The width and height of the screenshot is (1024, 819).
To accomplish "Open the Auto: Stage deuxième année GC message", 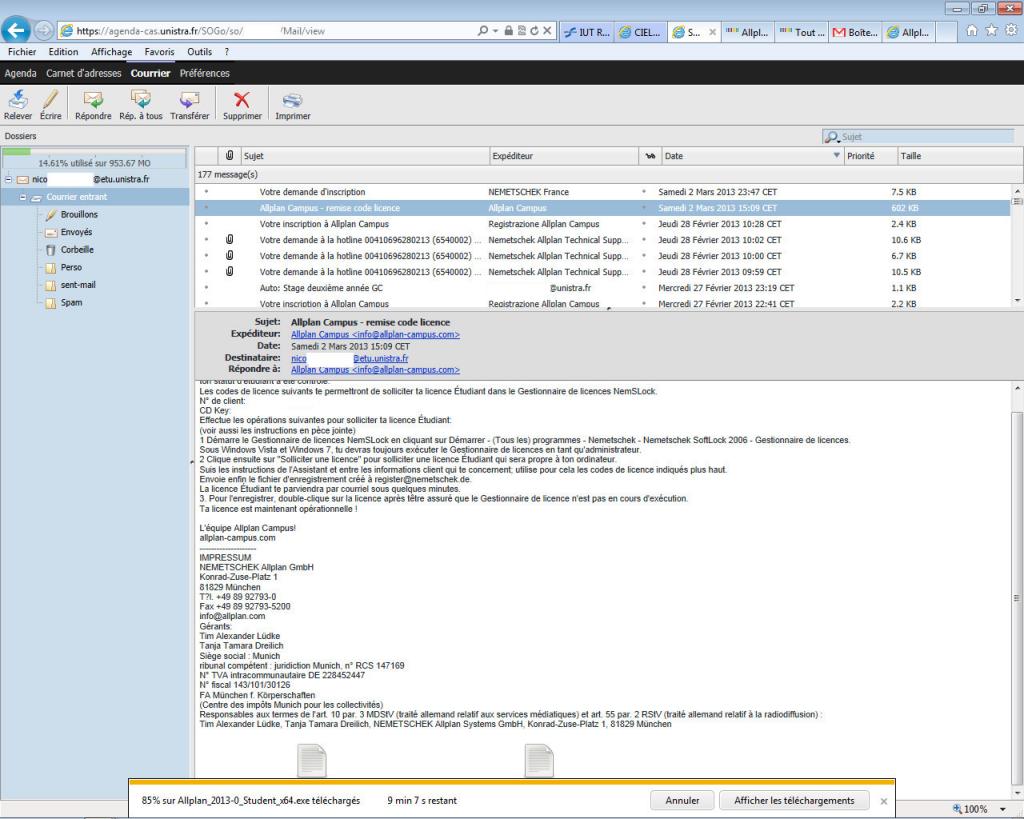I will click(x=602, y=288).
